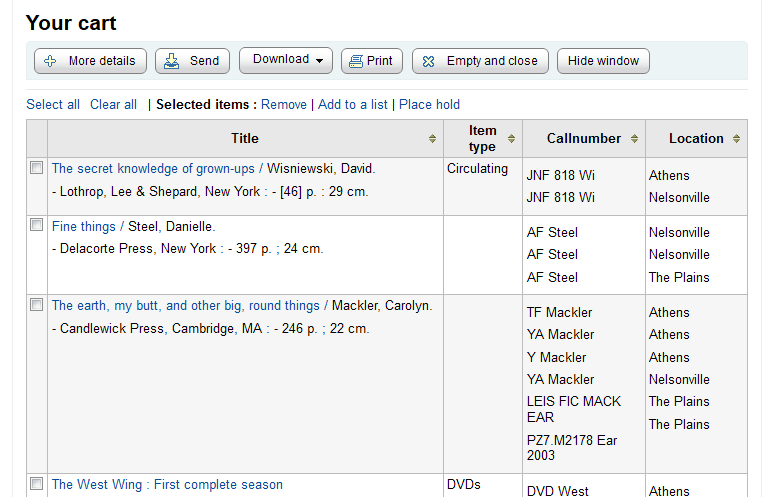The image size is (769, 497).
Task: Click Select all link
Action: [53, 104]
